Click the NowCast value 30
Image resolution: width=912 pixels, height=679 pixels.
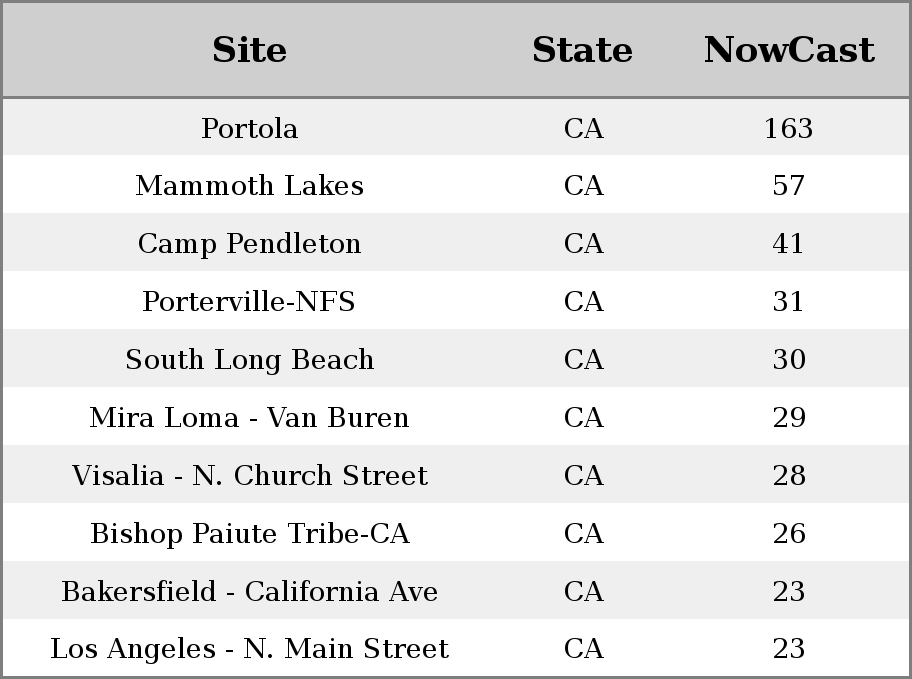(789, 360)
